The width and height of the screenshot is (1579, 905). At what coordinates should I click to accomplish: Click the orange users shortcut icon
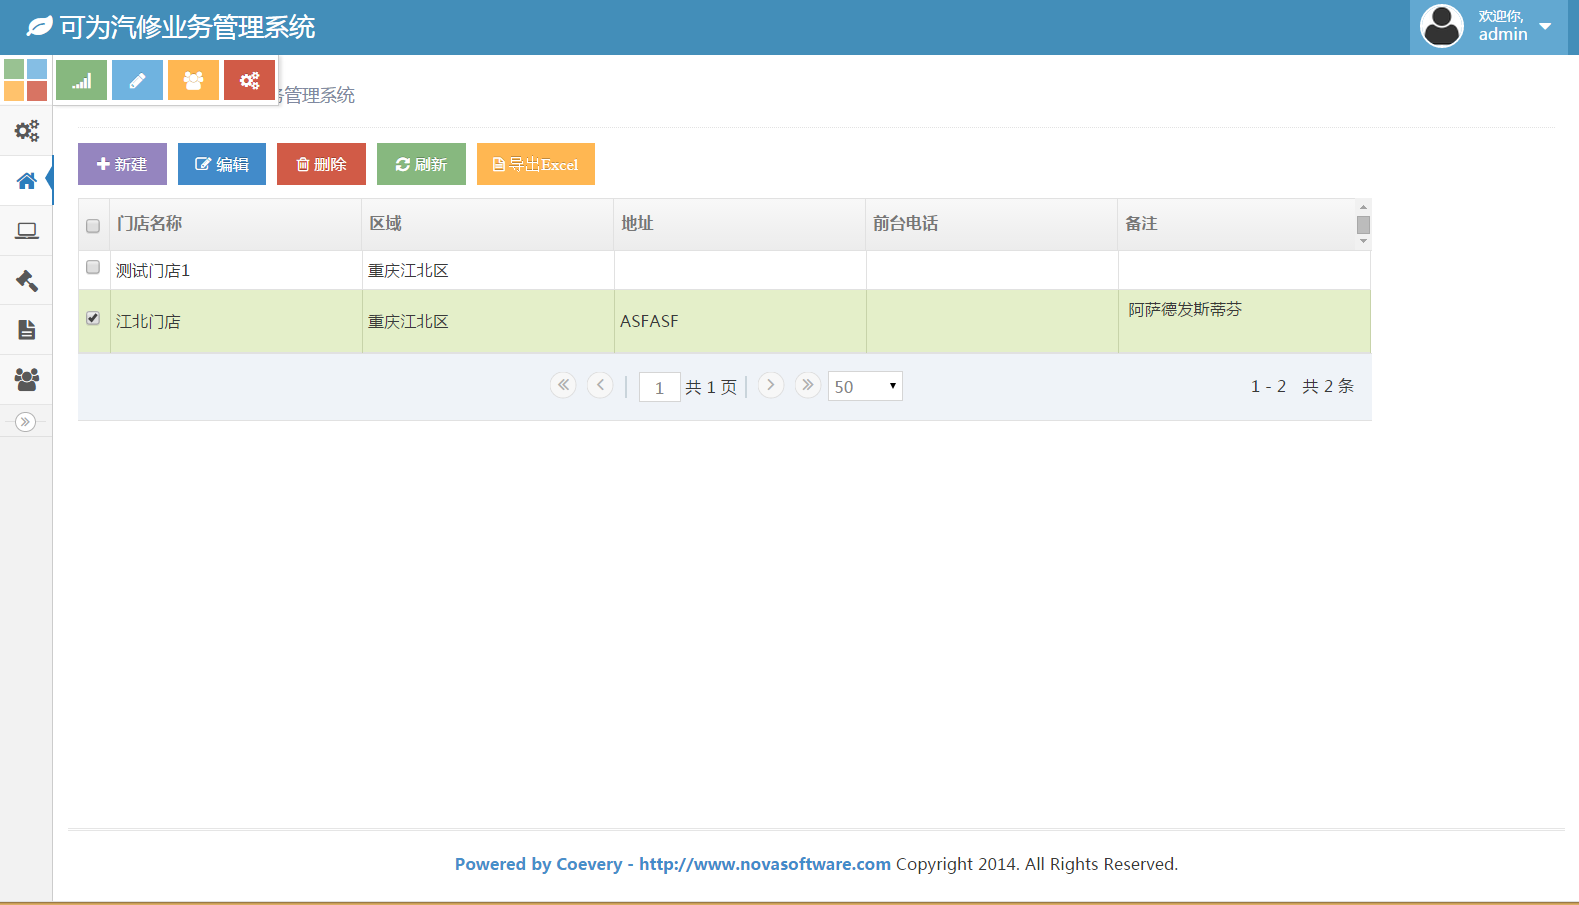[x=193, y=80]
